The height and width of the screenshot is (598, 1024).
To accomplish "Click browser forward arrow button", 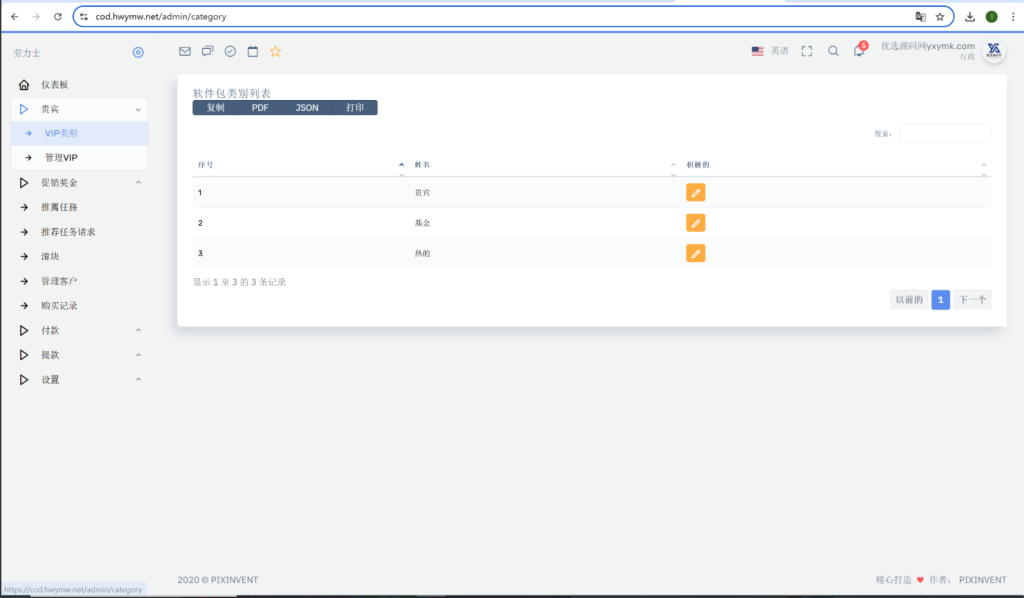I will click(x=36, y=16).
